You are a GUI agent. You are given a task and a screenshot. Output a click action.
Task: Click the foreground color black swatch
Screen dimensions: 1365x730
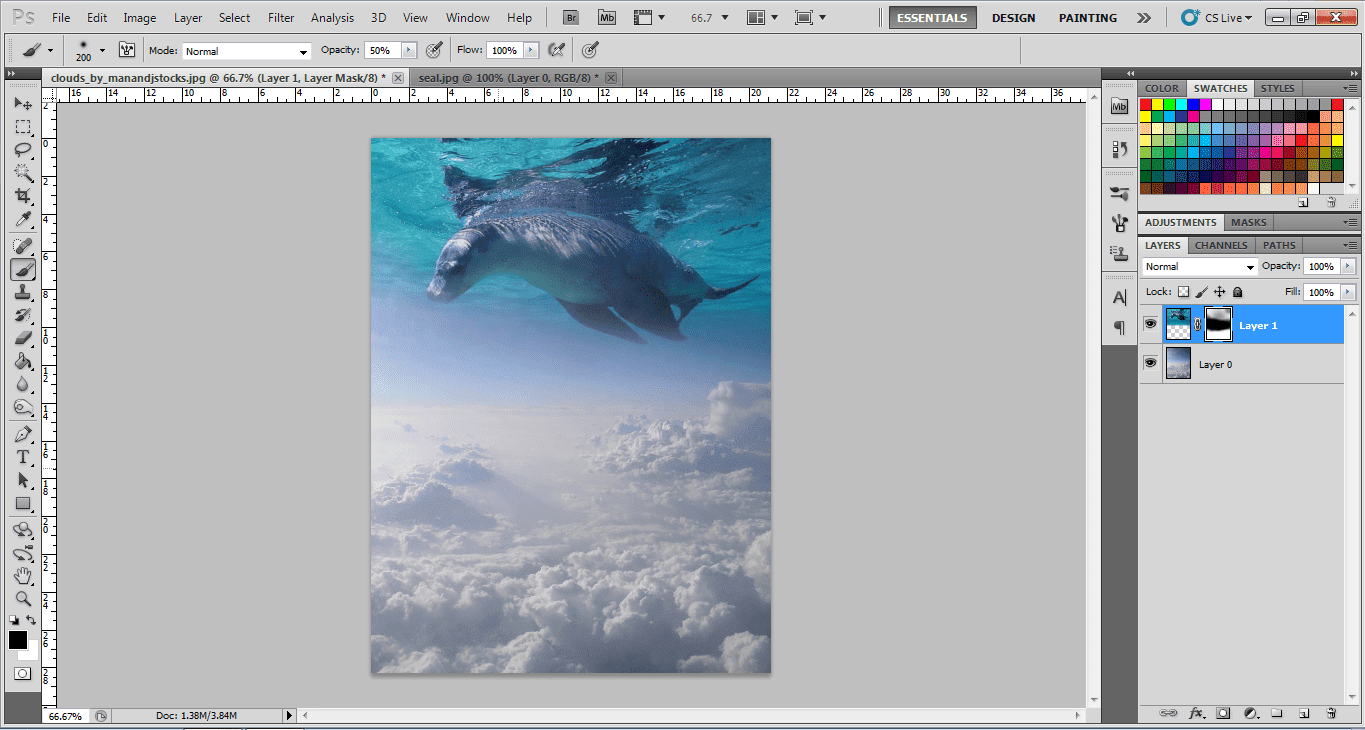17,640
